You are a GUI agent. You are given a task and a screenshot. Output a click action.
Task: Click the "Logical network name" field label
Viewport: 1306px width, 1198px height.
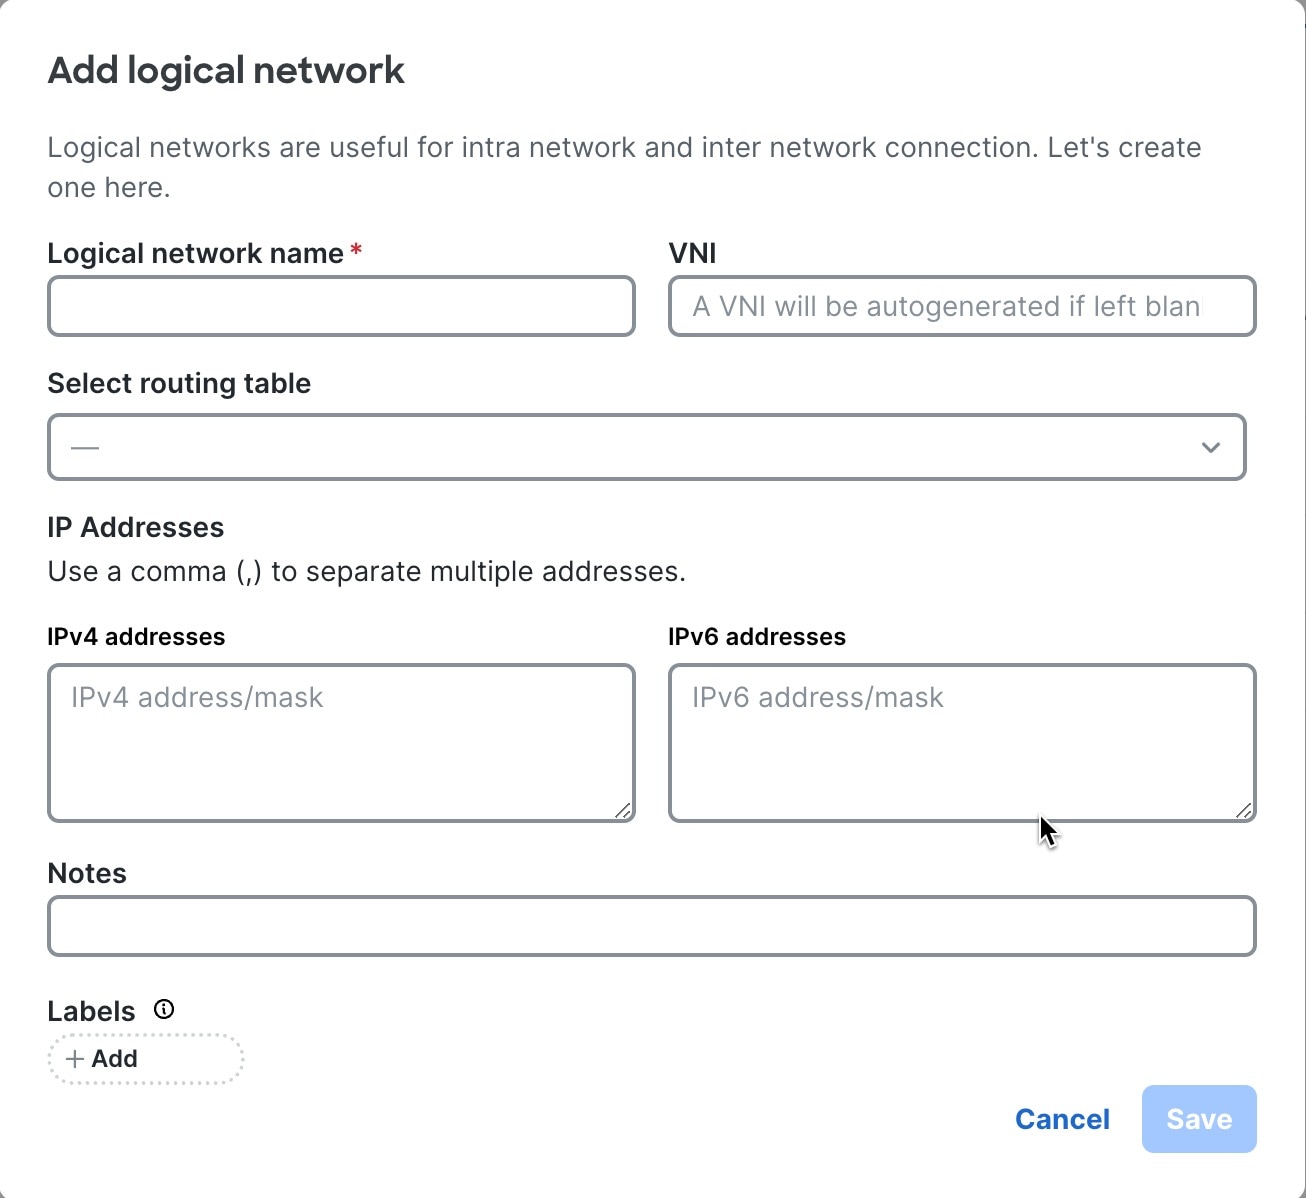pos(196,253)
